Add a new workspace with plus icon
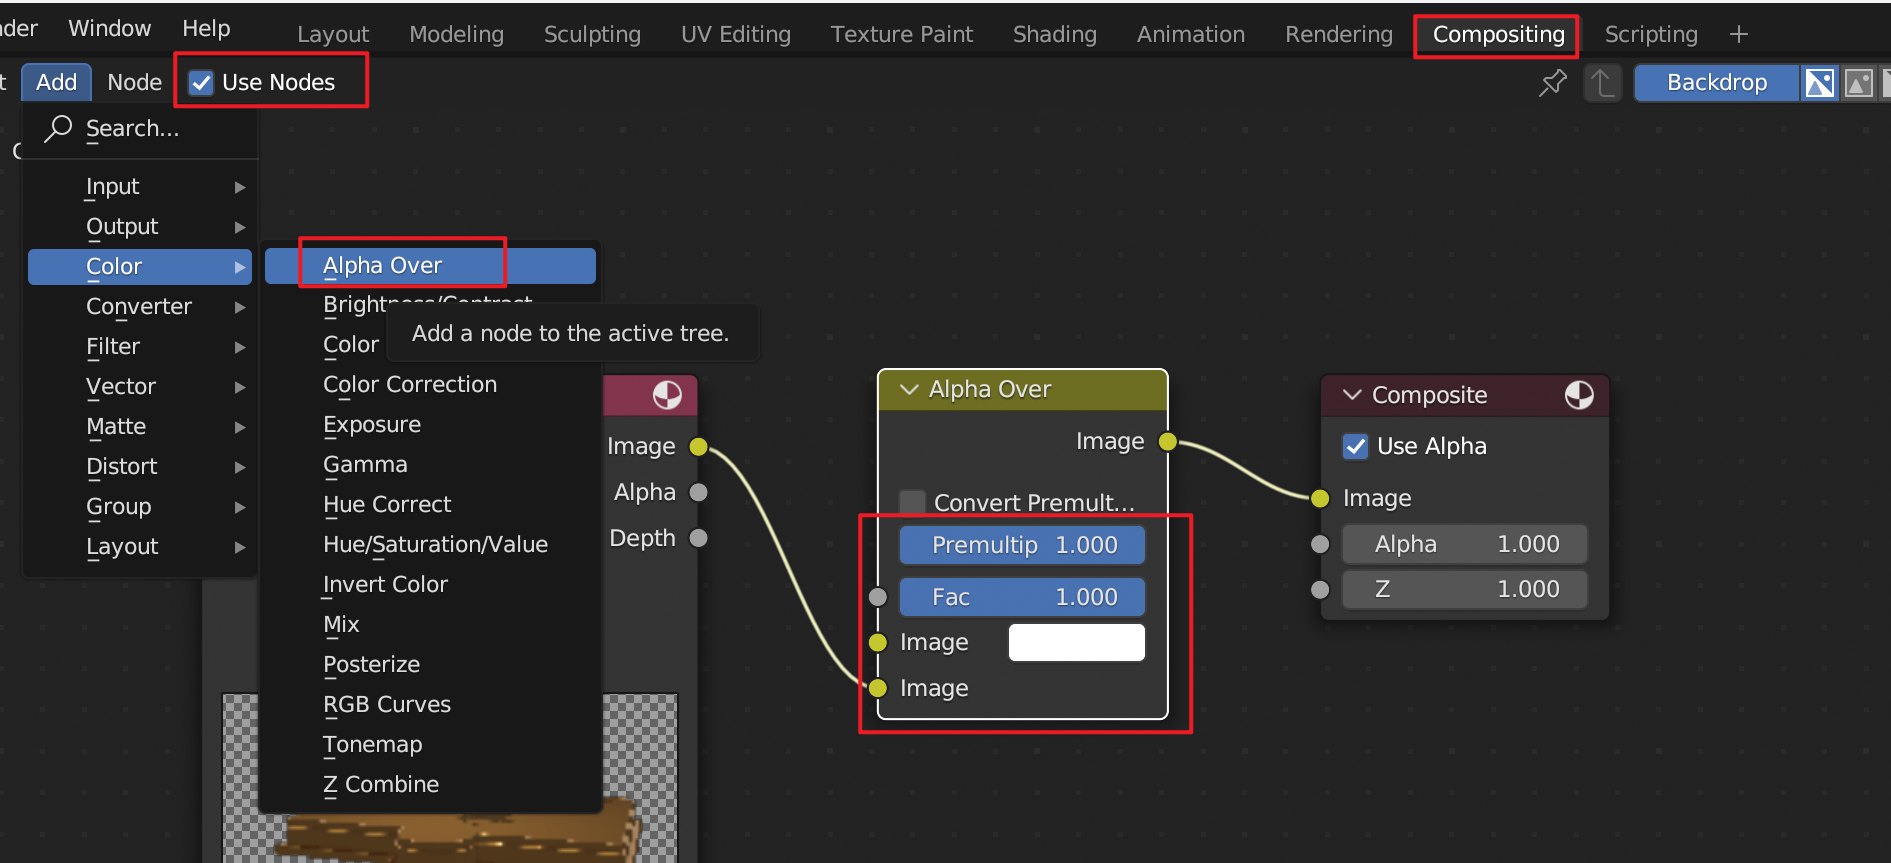Viewport: 1891px width, 863px height. [x=1739, y=34]
